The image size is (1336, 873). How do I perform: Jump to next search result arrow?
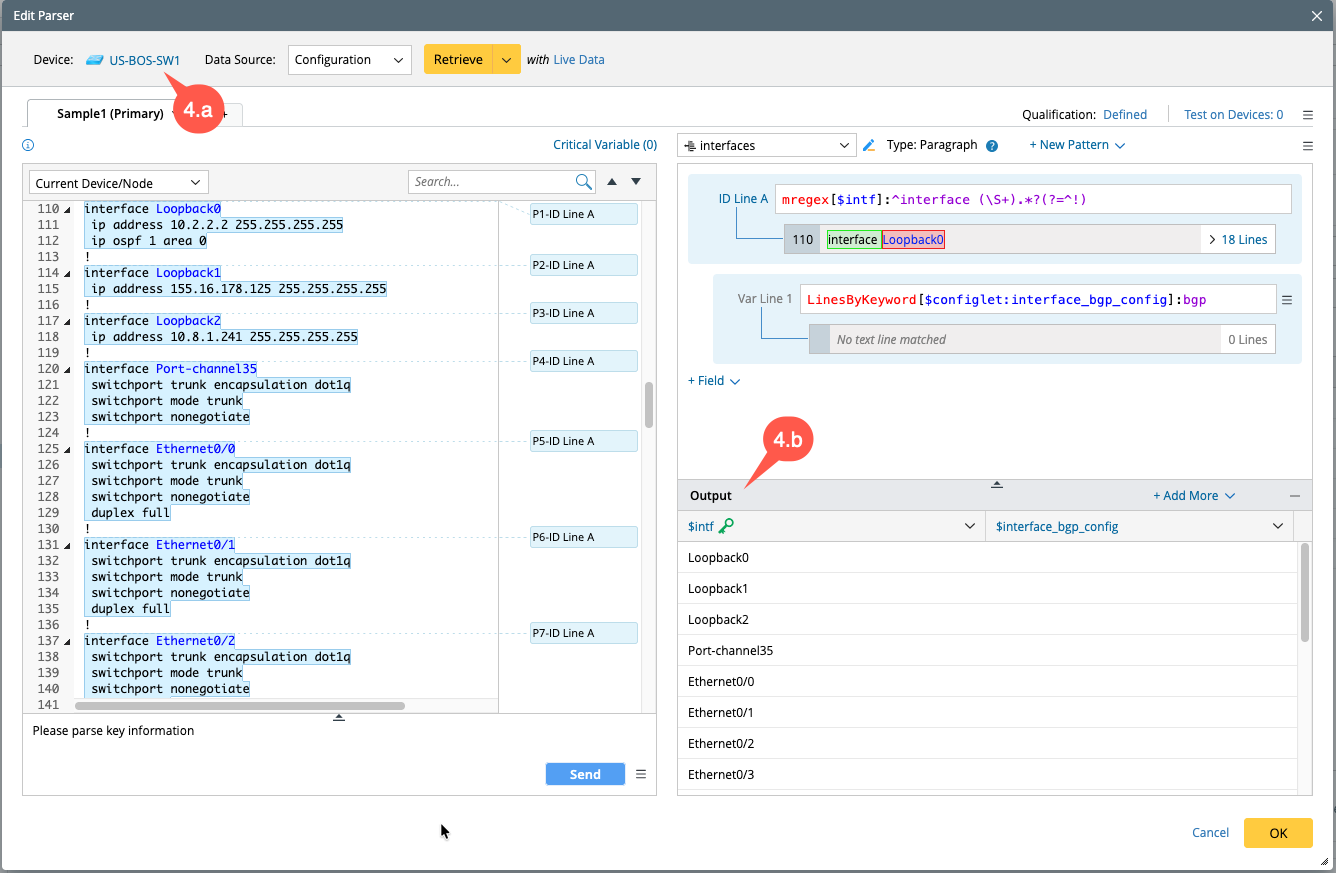pyautogui.click(x=636, y=182)
